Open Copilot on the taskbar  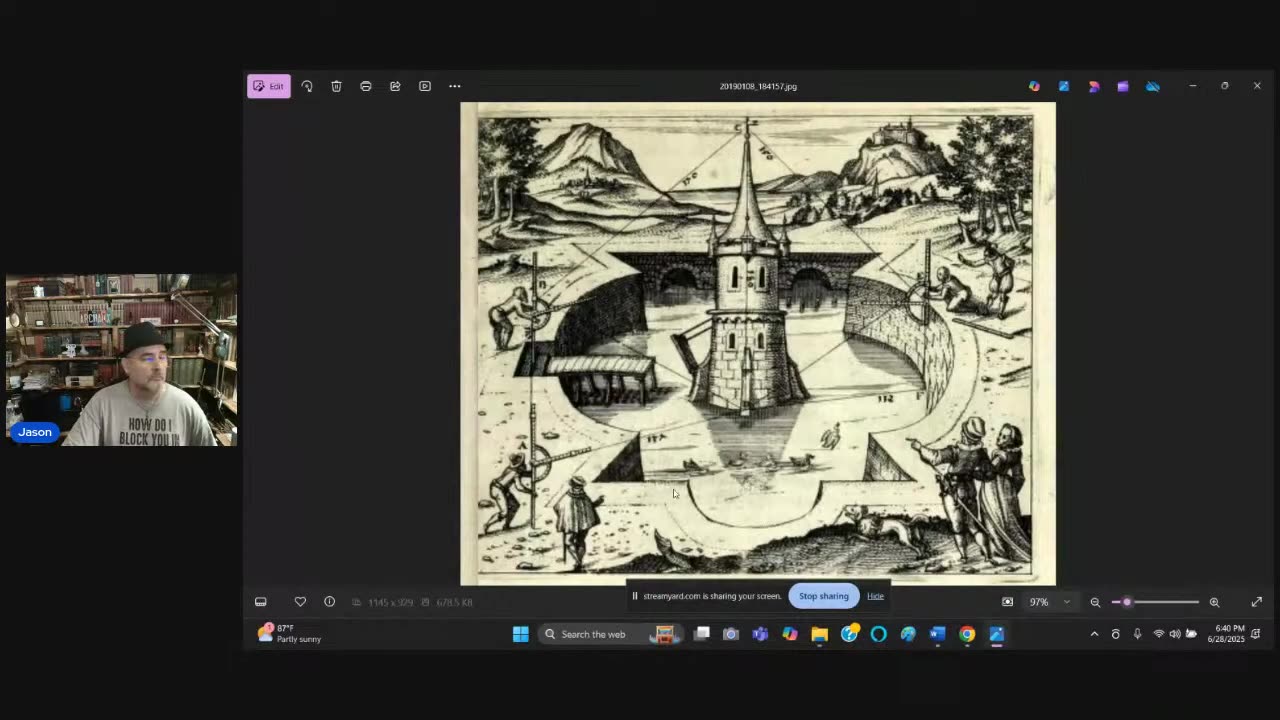click(790, 634)
